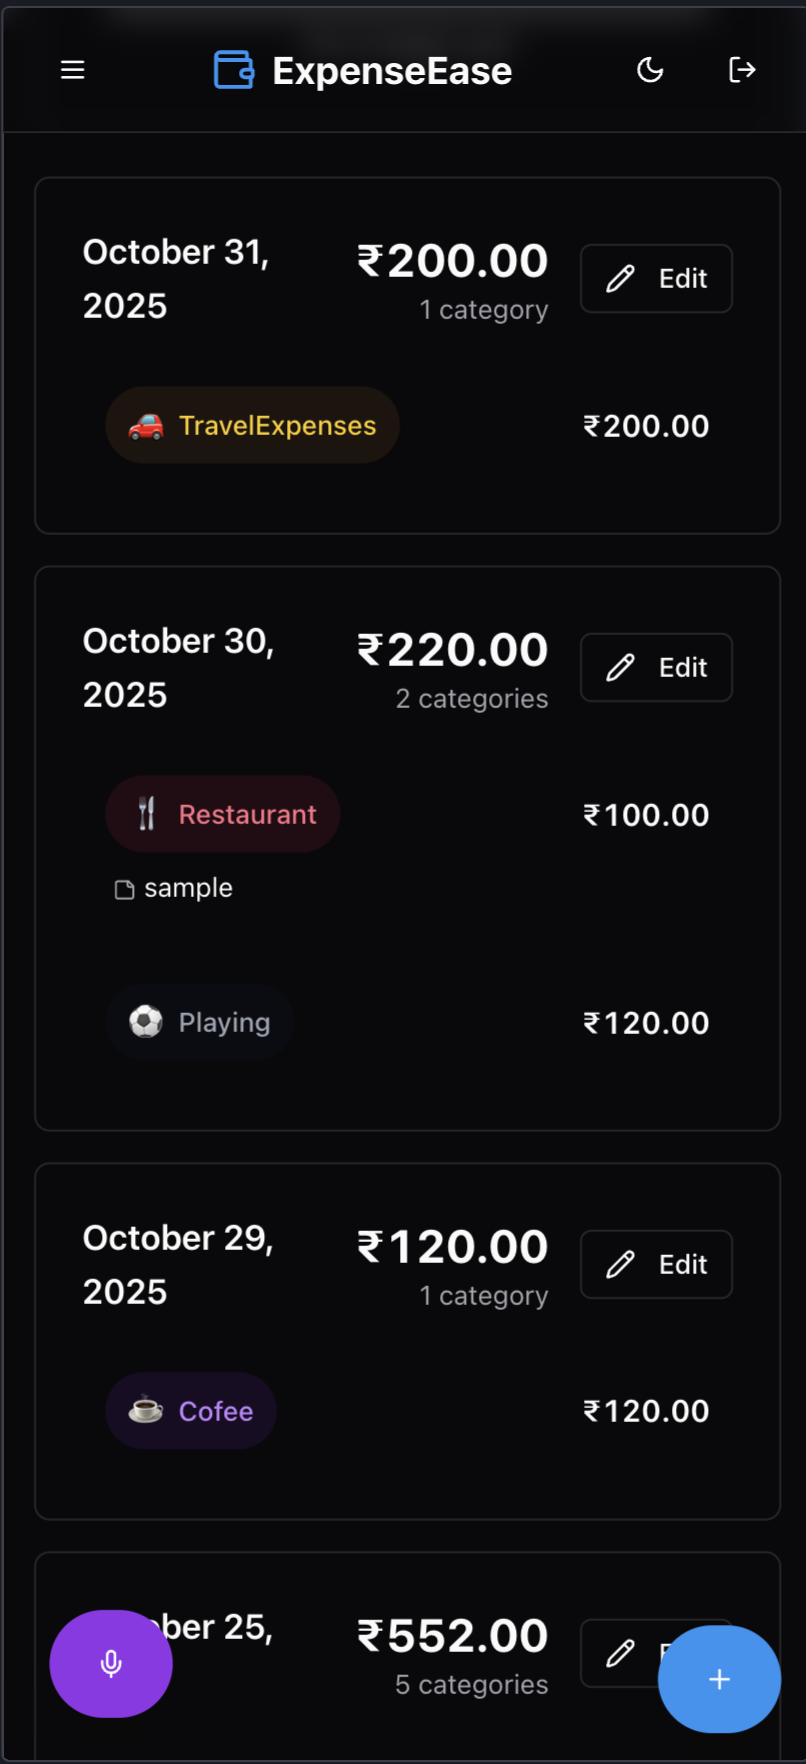Click the note icon beside the sample text
This screenshot has height=1764, width=806.
124,887
